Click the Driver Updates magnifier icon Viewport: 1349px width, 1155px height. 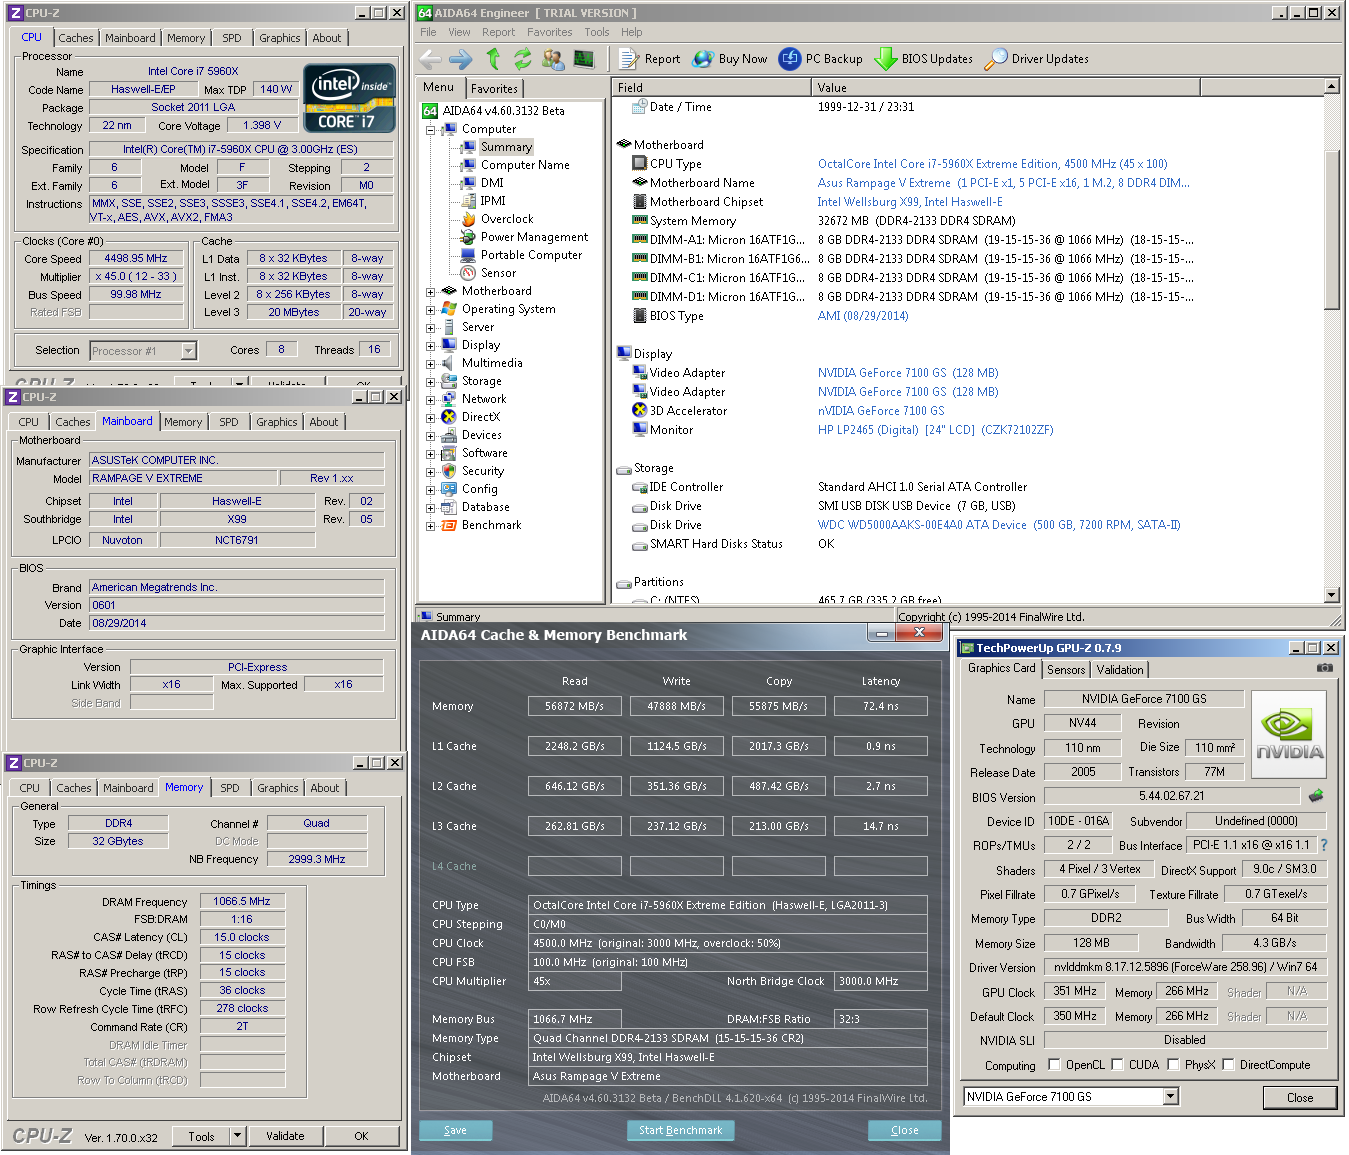[x=995, y=59]
